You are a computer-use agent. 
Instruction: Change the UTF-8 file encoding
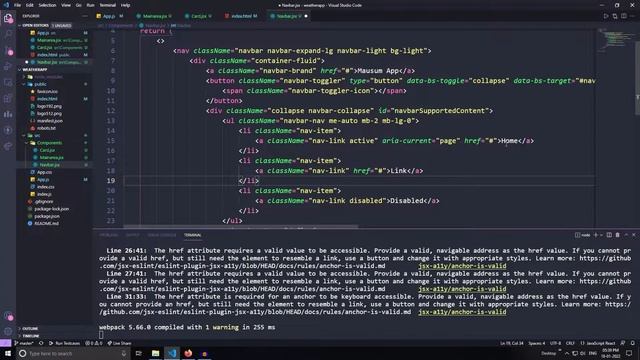click(x=556, y=343)
